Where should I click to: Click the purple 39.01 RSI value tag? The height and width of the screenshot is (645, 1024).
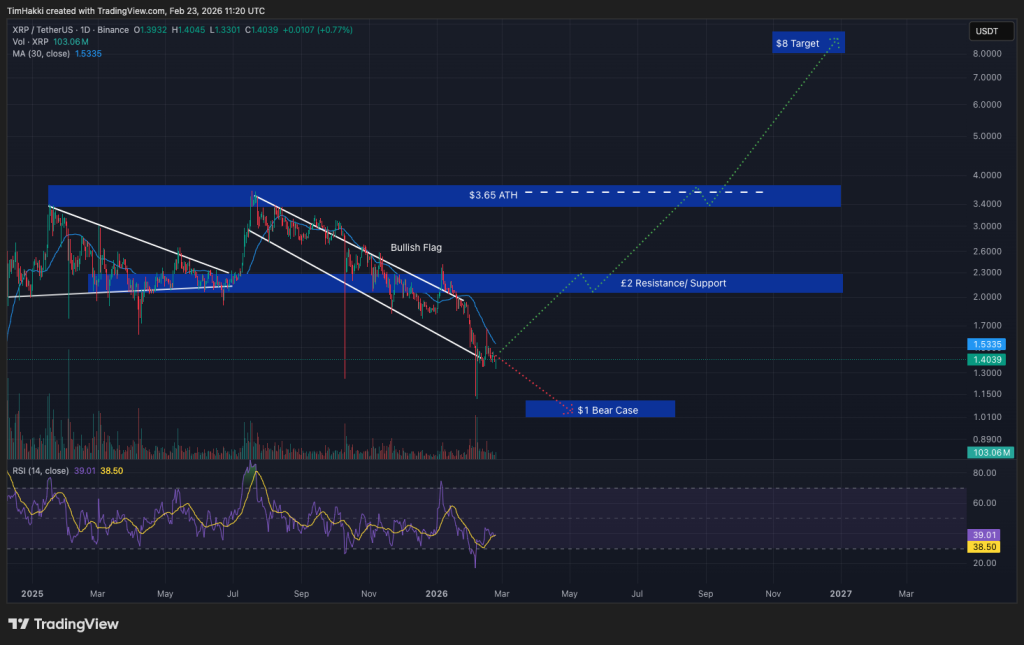point(985,536)
